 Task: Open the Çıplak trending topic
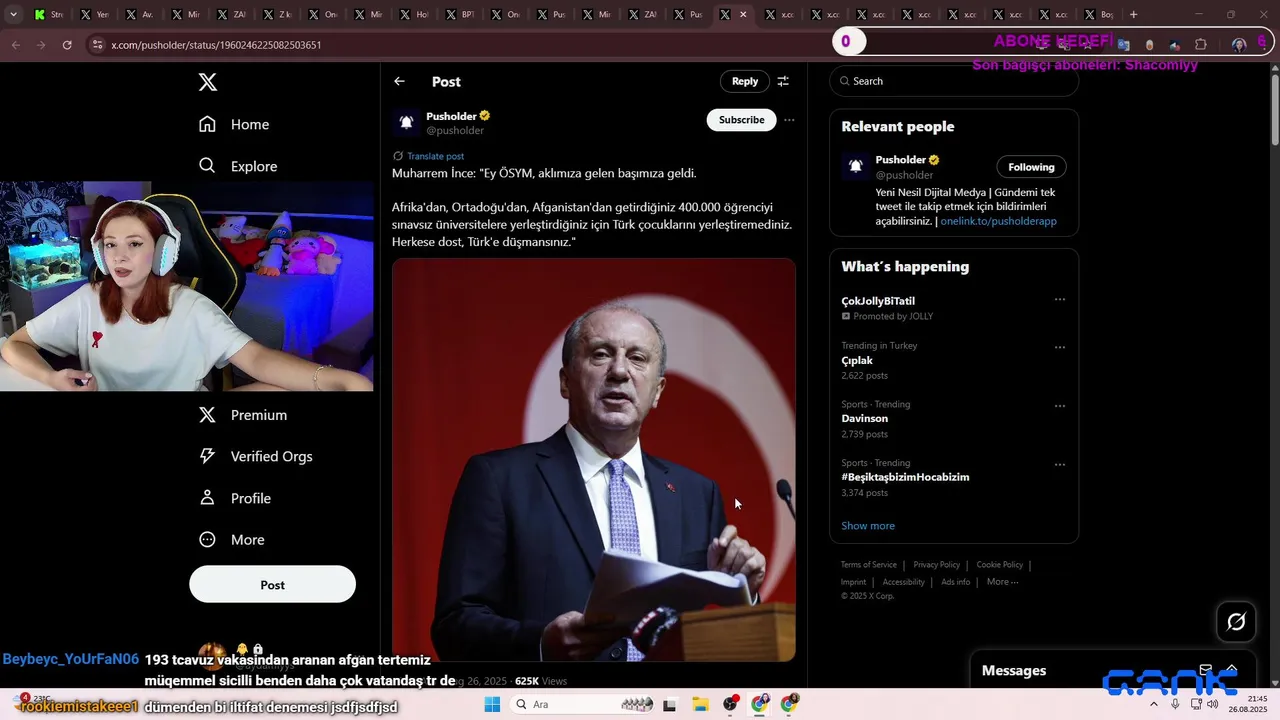coord(857,360)
